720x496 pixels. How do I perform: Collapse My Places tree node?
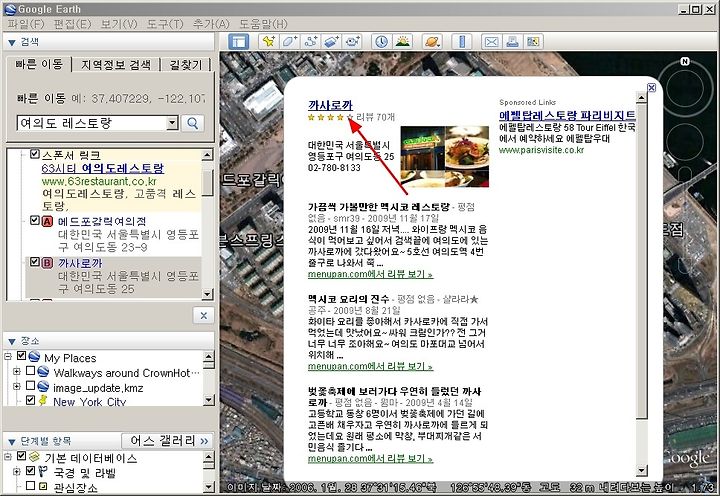pos(8,356)
